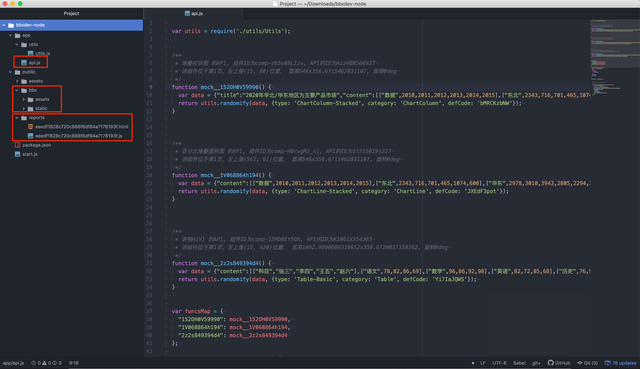The image size is (640, 369).
Task: Change UTF-8 encoding in status bar
Action: 499,363
